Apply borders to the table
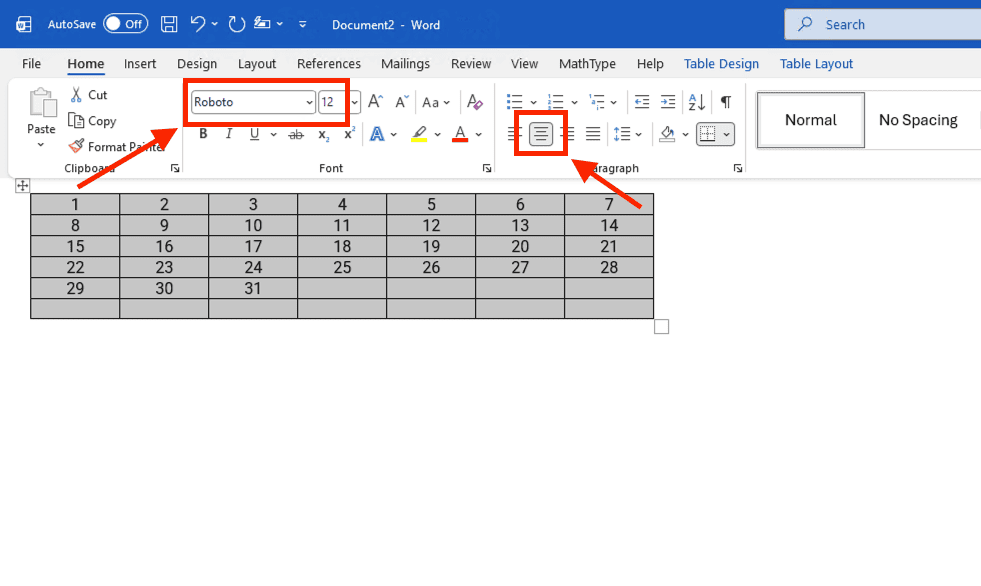Viewport: 981px width, 586px height. tap(708, 134)
